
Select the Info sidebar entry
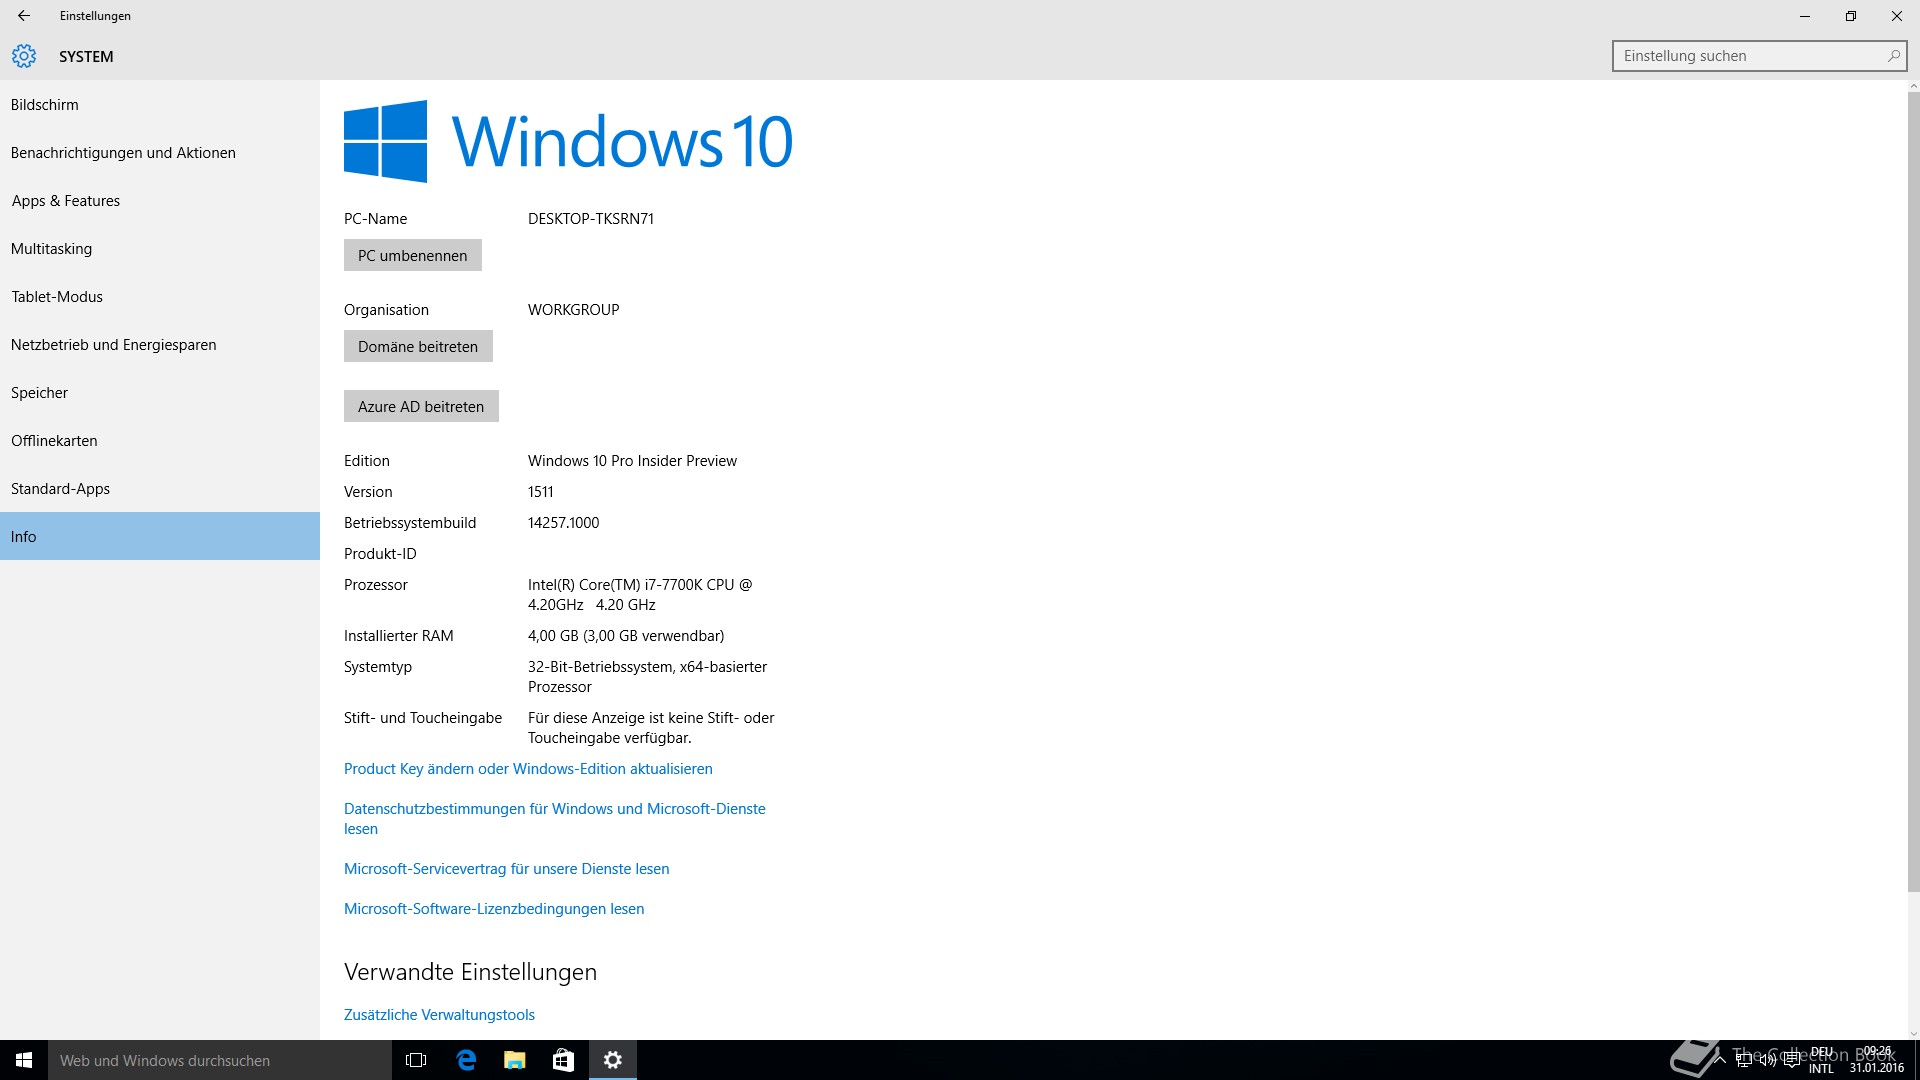tap(160, 536)
